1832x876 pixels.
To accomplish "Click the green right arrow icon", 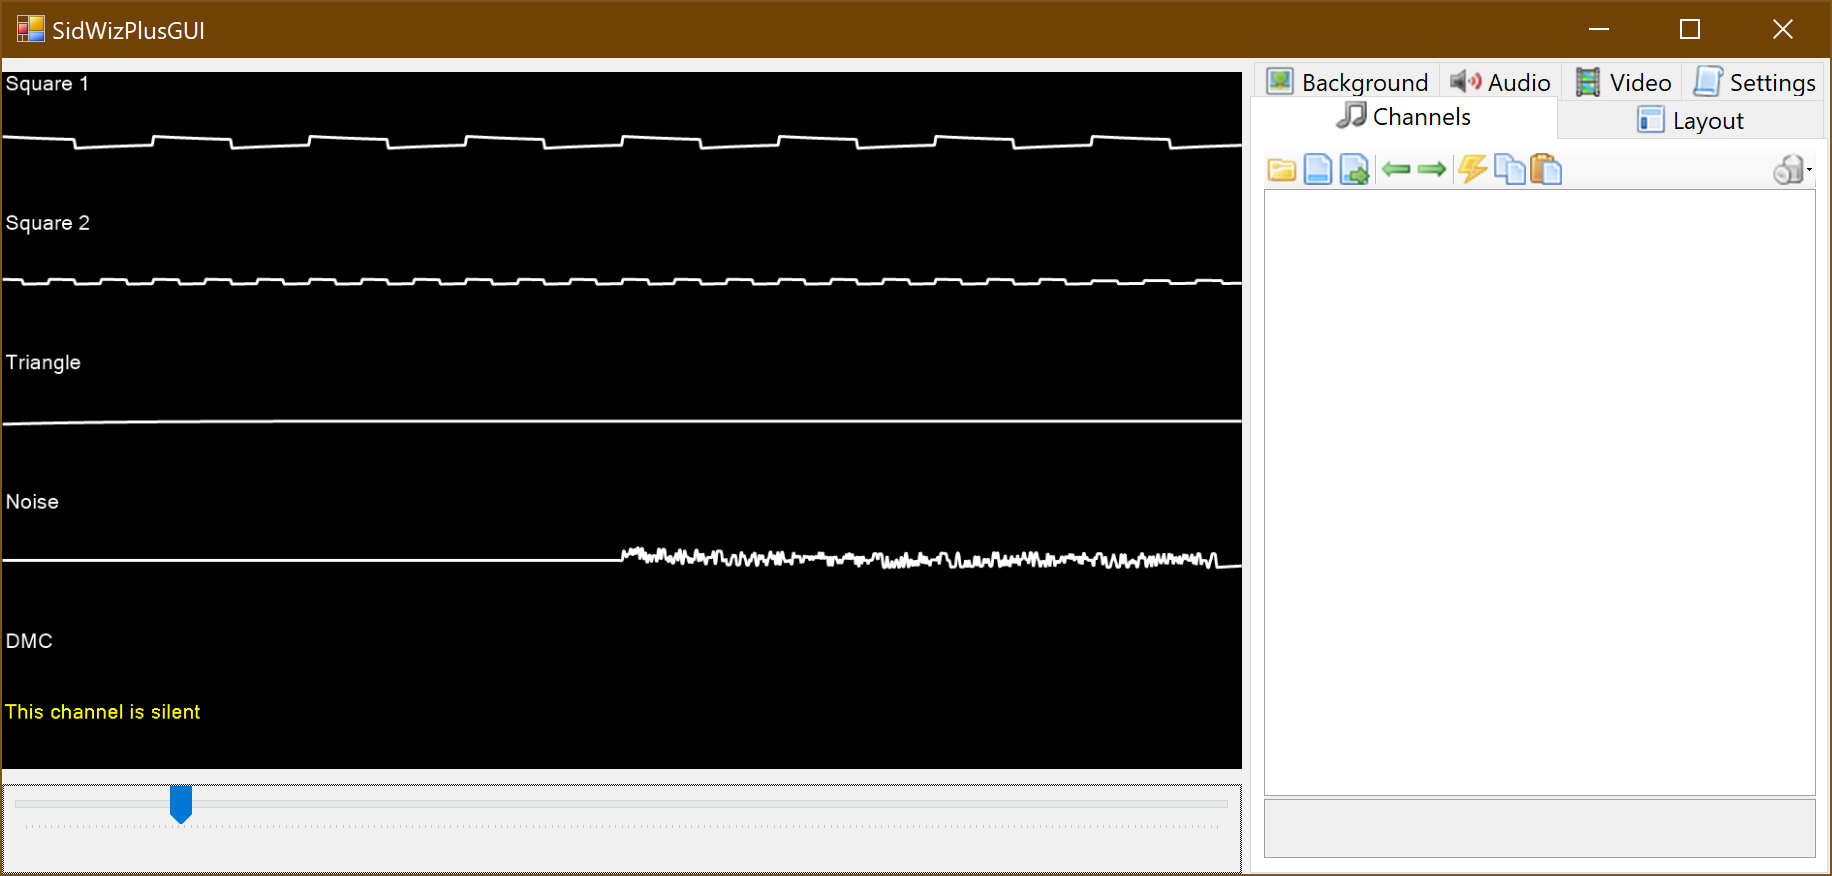I will pyautogui.click(x=1432, y=169).
